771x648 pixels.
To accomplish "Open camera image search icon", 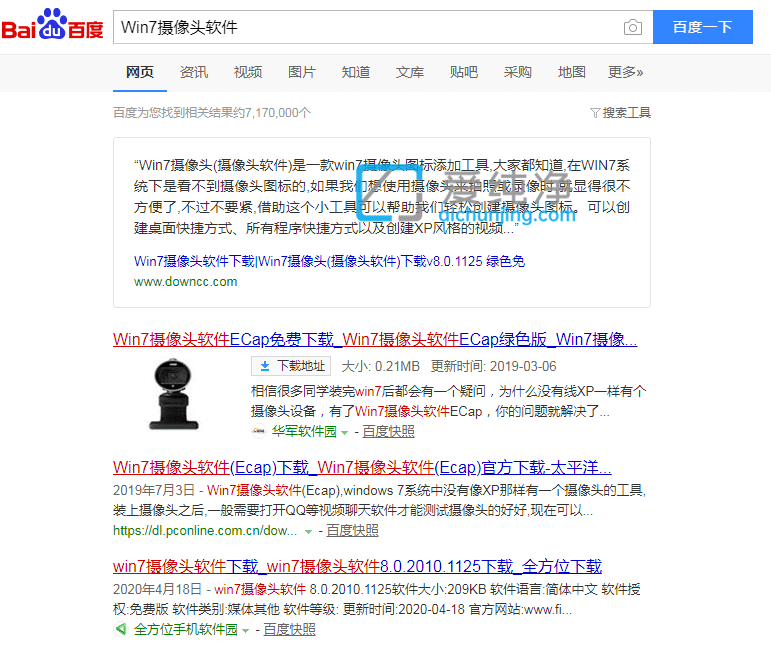I will (x=632, y=27).
